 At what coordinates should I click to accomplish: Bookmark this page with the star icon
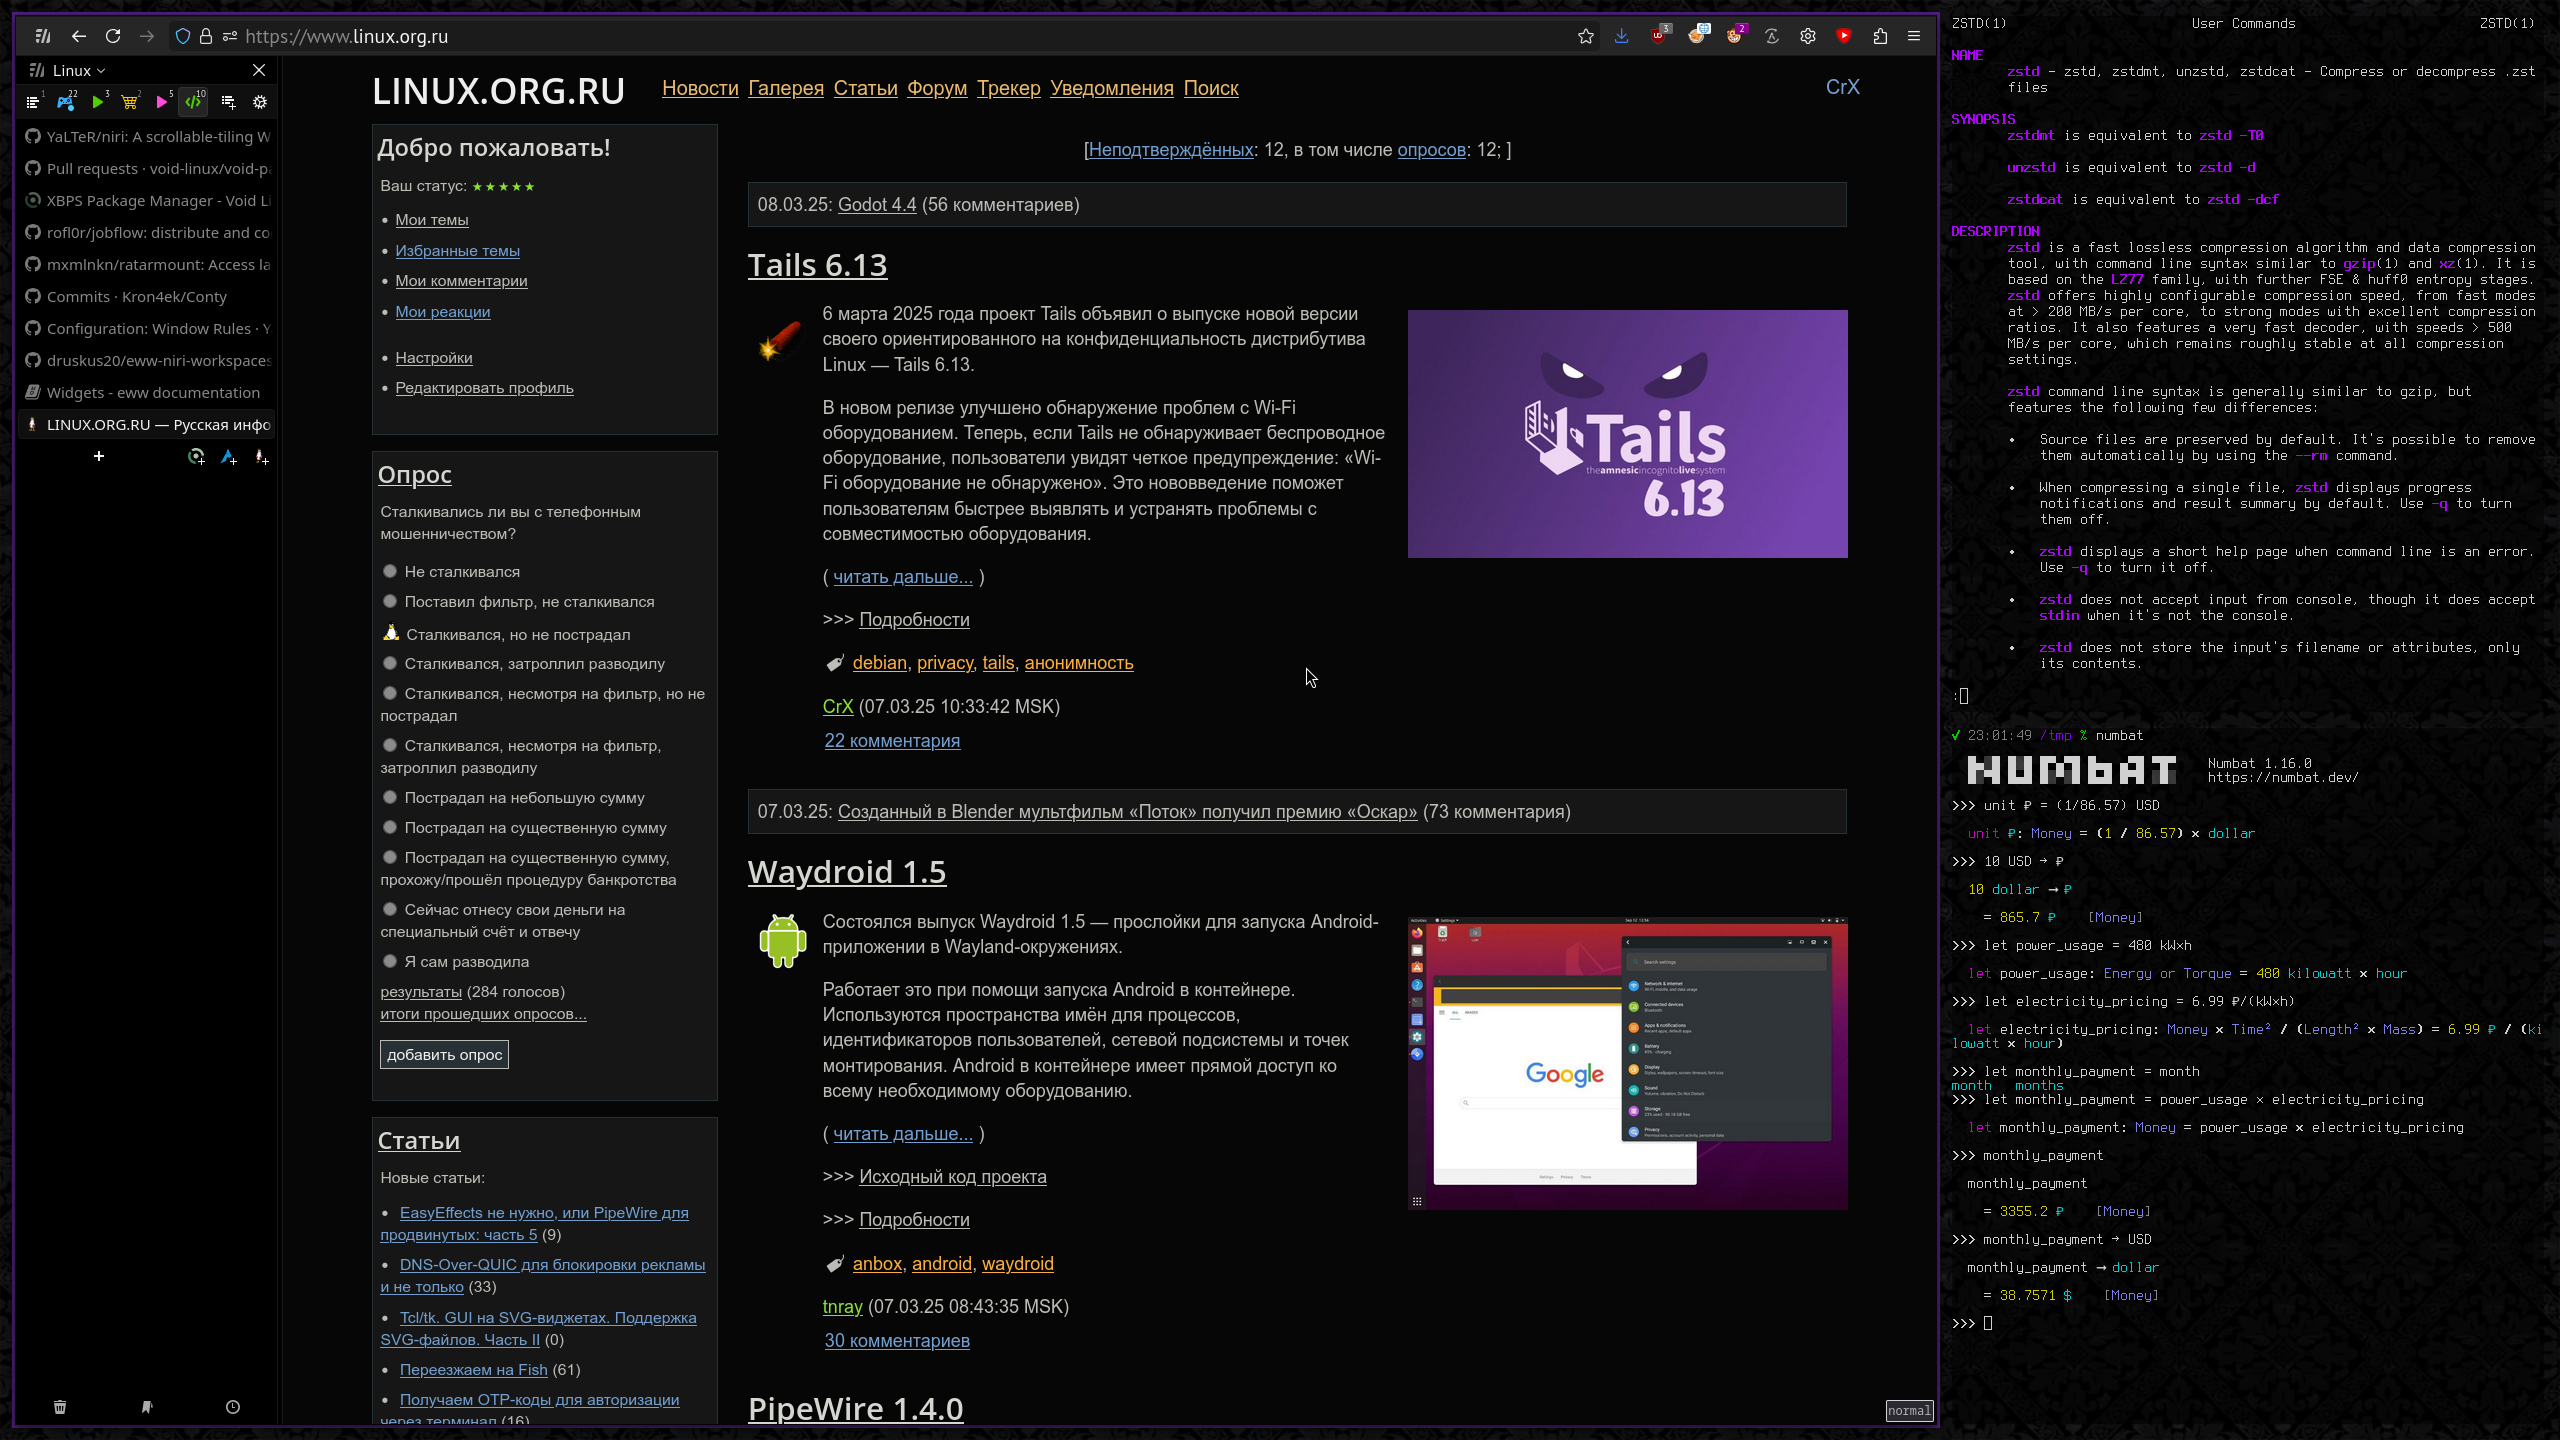pos(1586,36)
